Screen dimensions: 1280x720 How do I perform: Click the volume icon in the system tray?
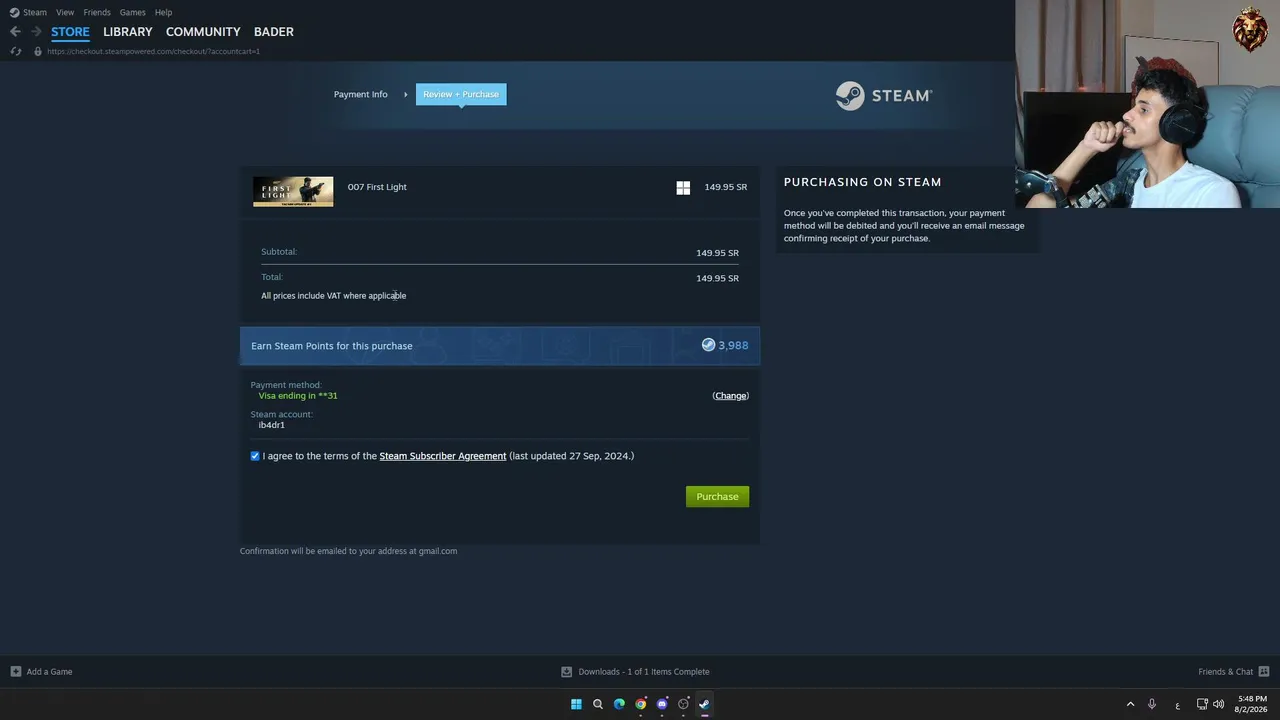(x=1218, y=704)
